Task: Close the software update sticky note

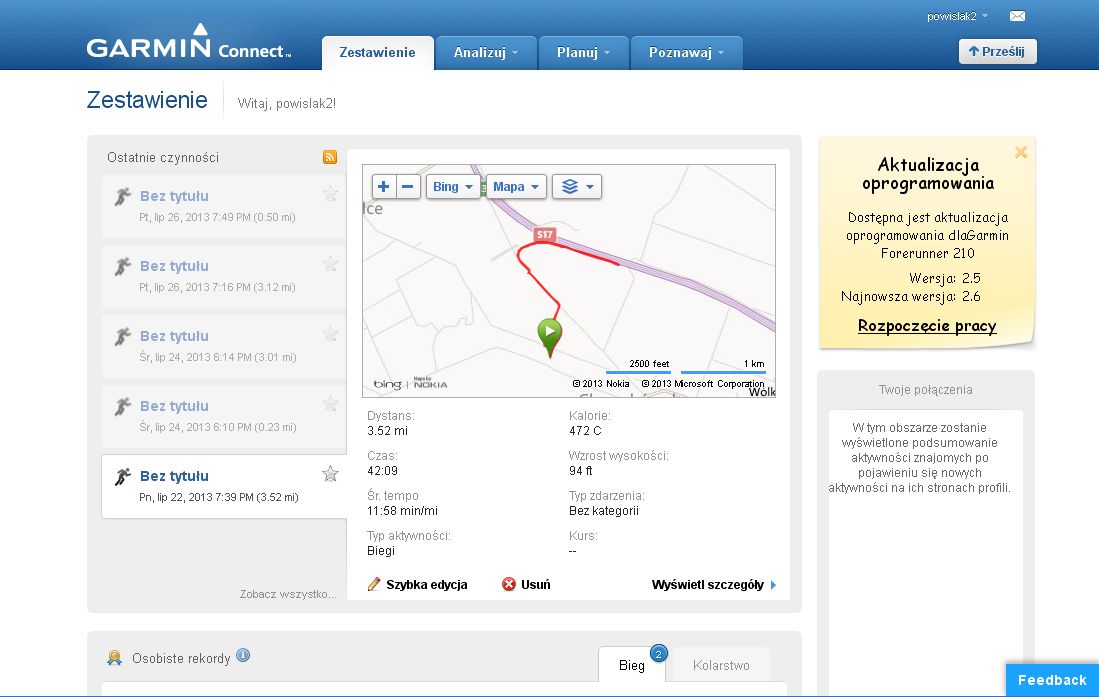Action: click(1021, 152)
